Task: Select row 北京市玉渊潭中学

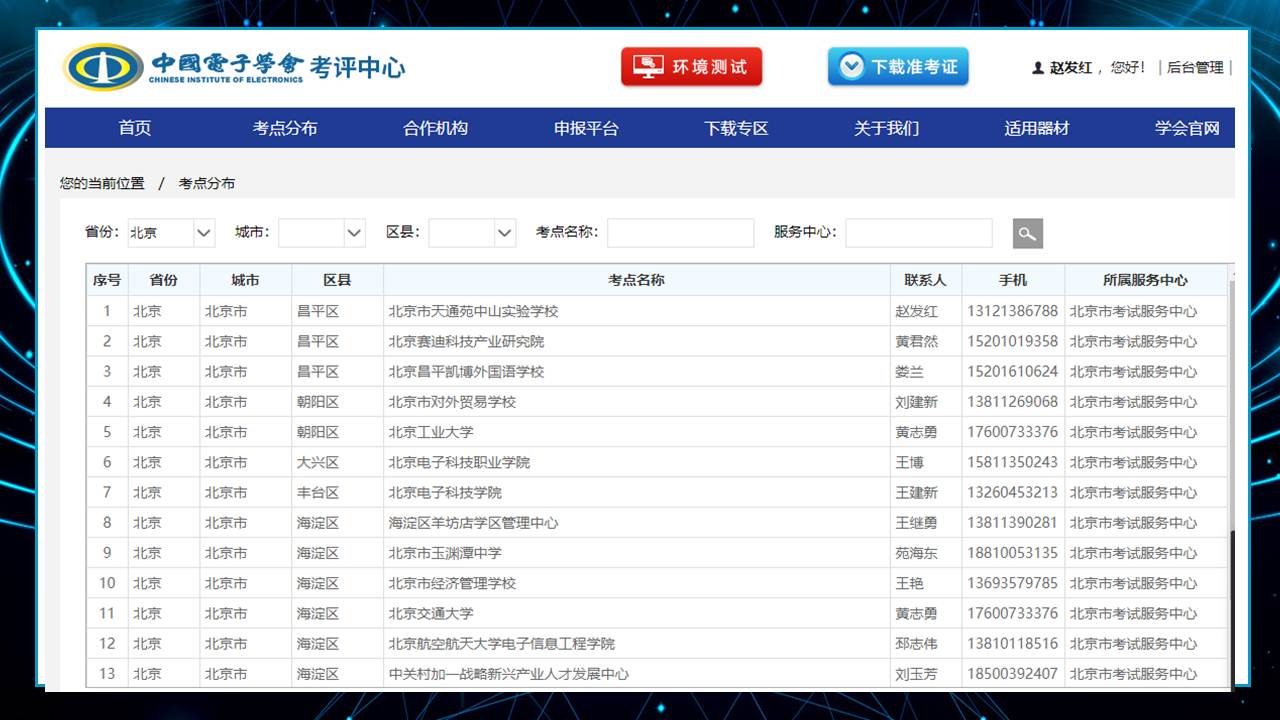Action: pos(657,552)
